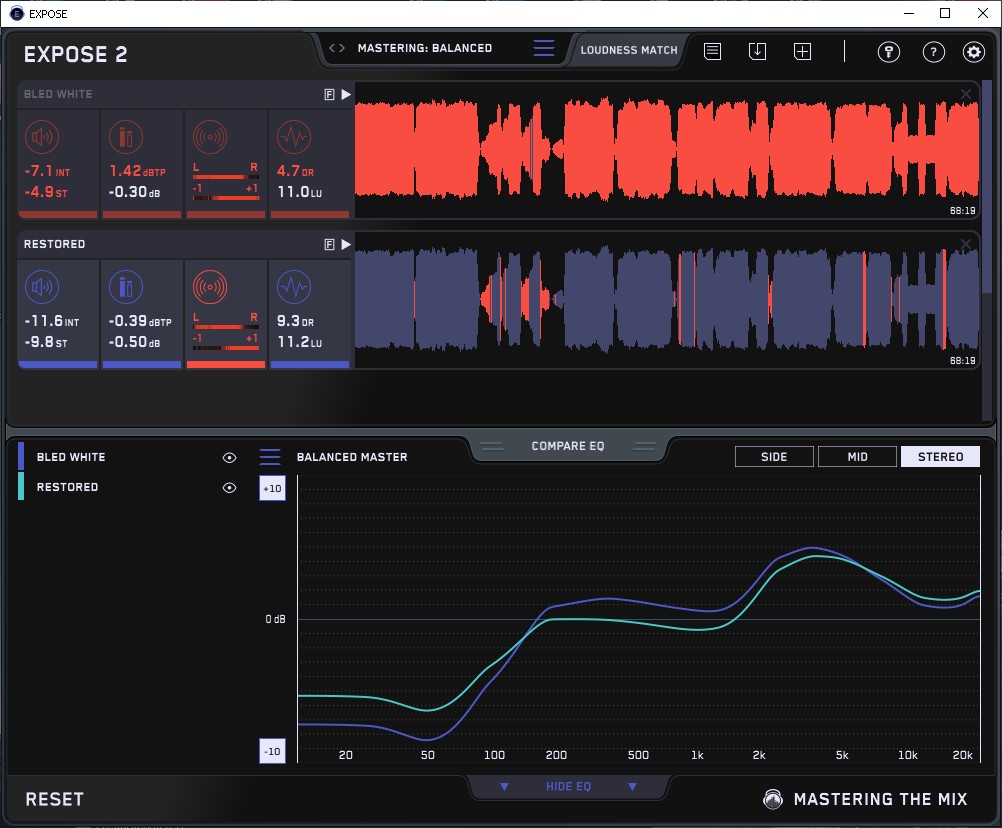Click the -10 EQ scale button

[x=272, y=751]
